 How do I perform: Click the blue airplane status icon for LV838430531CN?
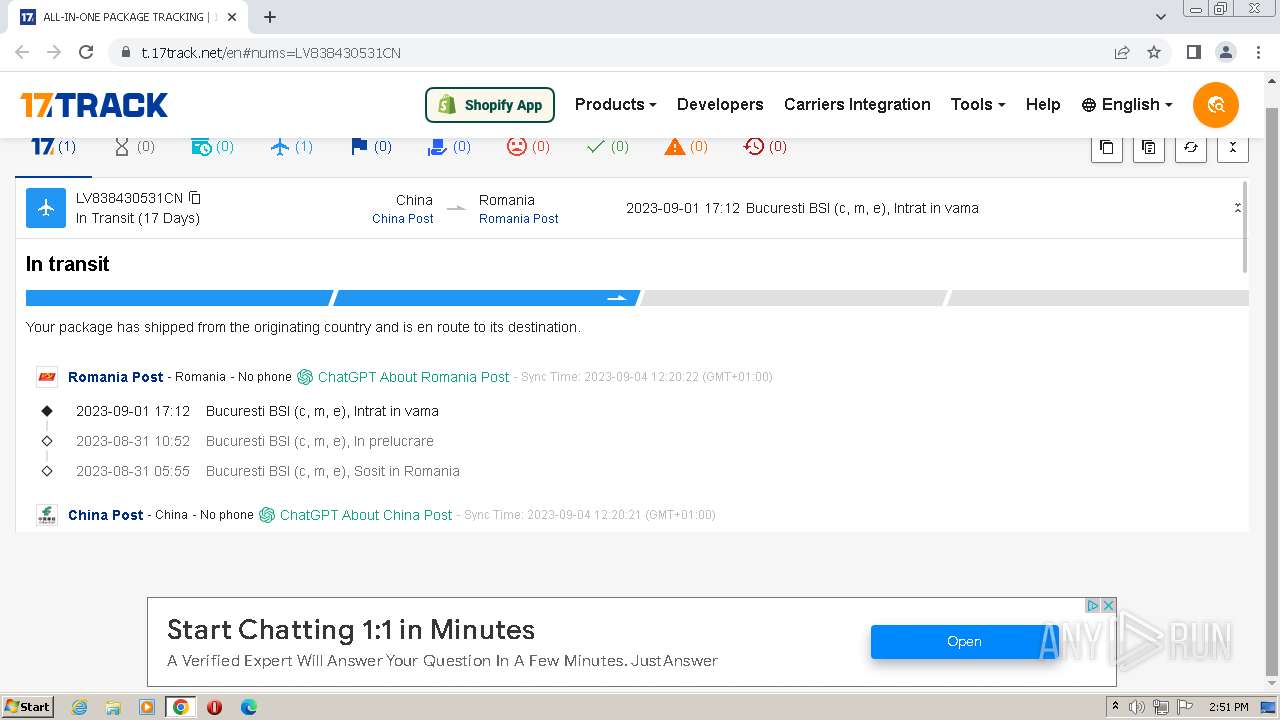click(46, 208)
